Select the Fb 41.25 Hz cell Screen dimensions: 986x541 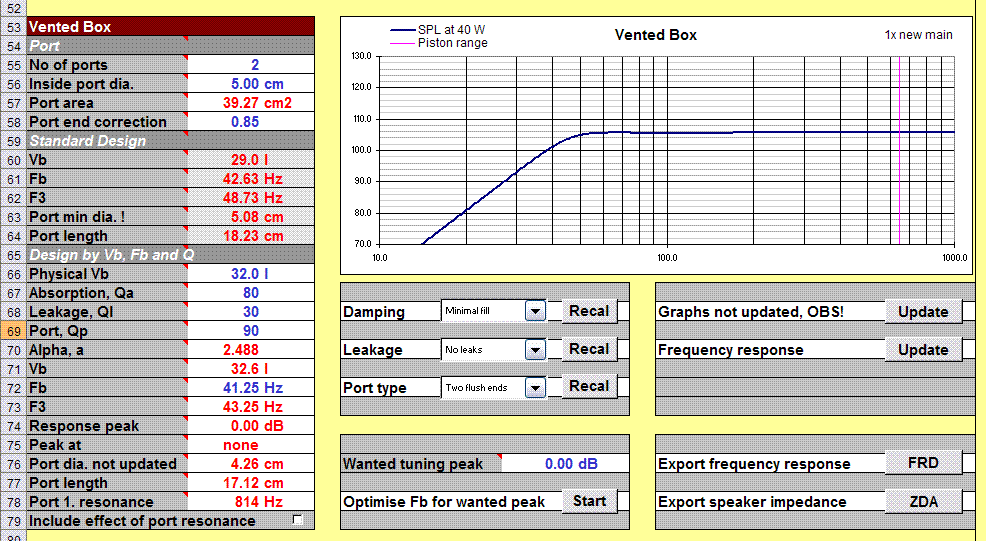(x=251, y=388)
